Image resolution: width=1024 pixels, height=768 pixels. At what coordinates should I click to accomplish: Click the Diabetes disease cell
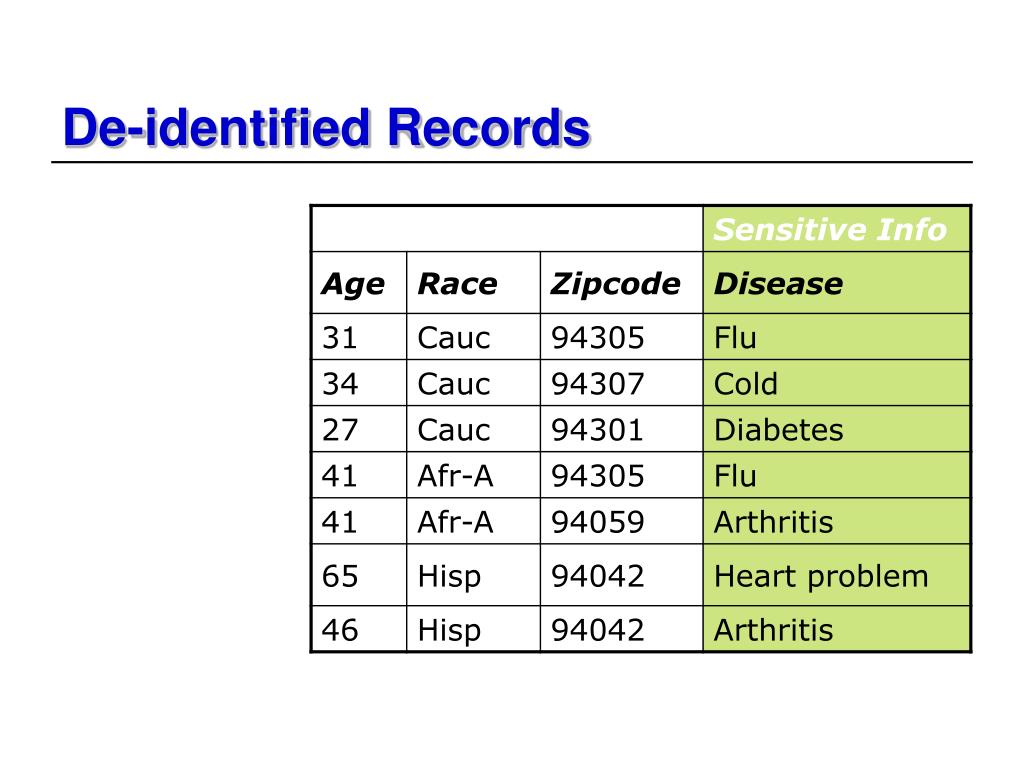click(837, 429)
